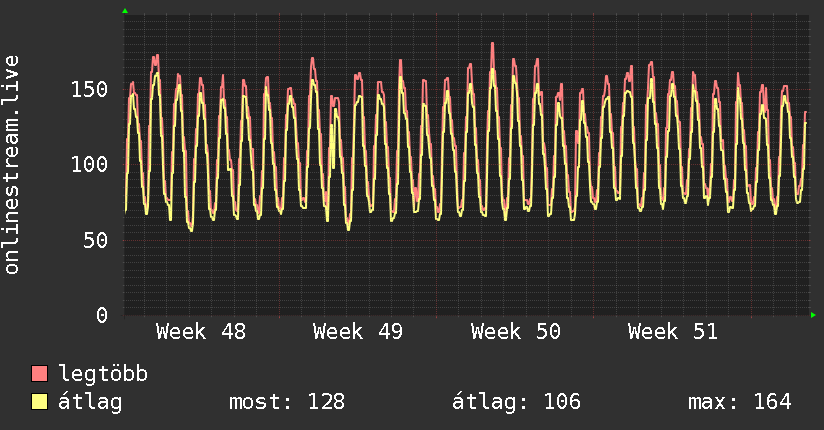
Task: Click the green arrow ending the x-axis
Action: click(x=813, y=315)
